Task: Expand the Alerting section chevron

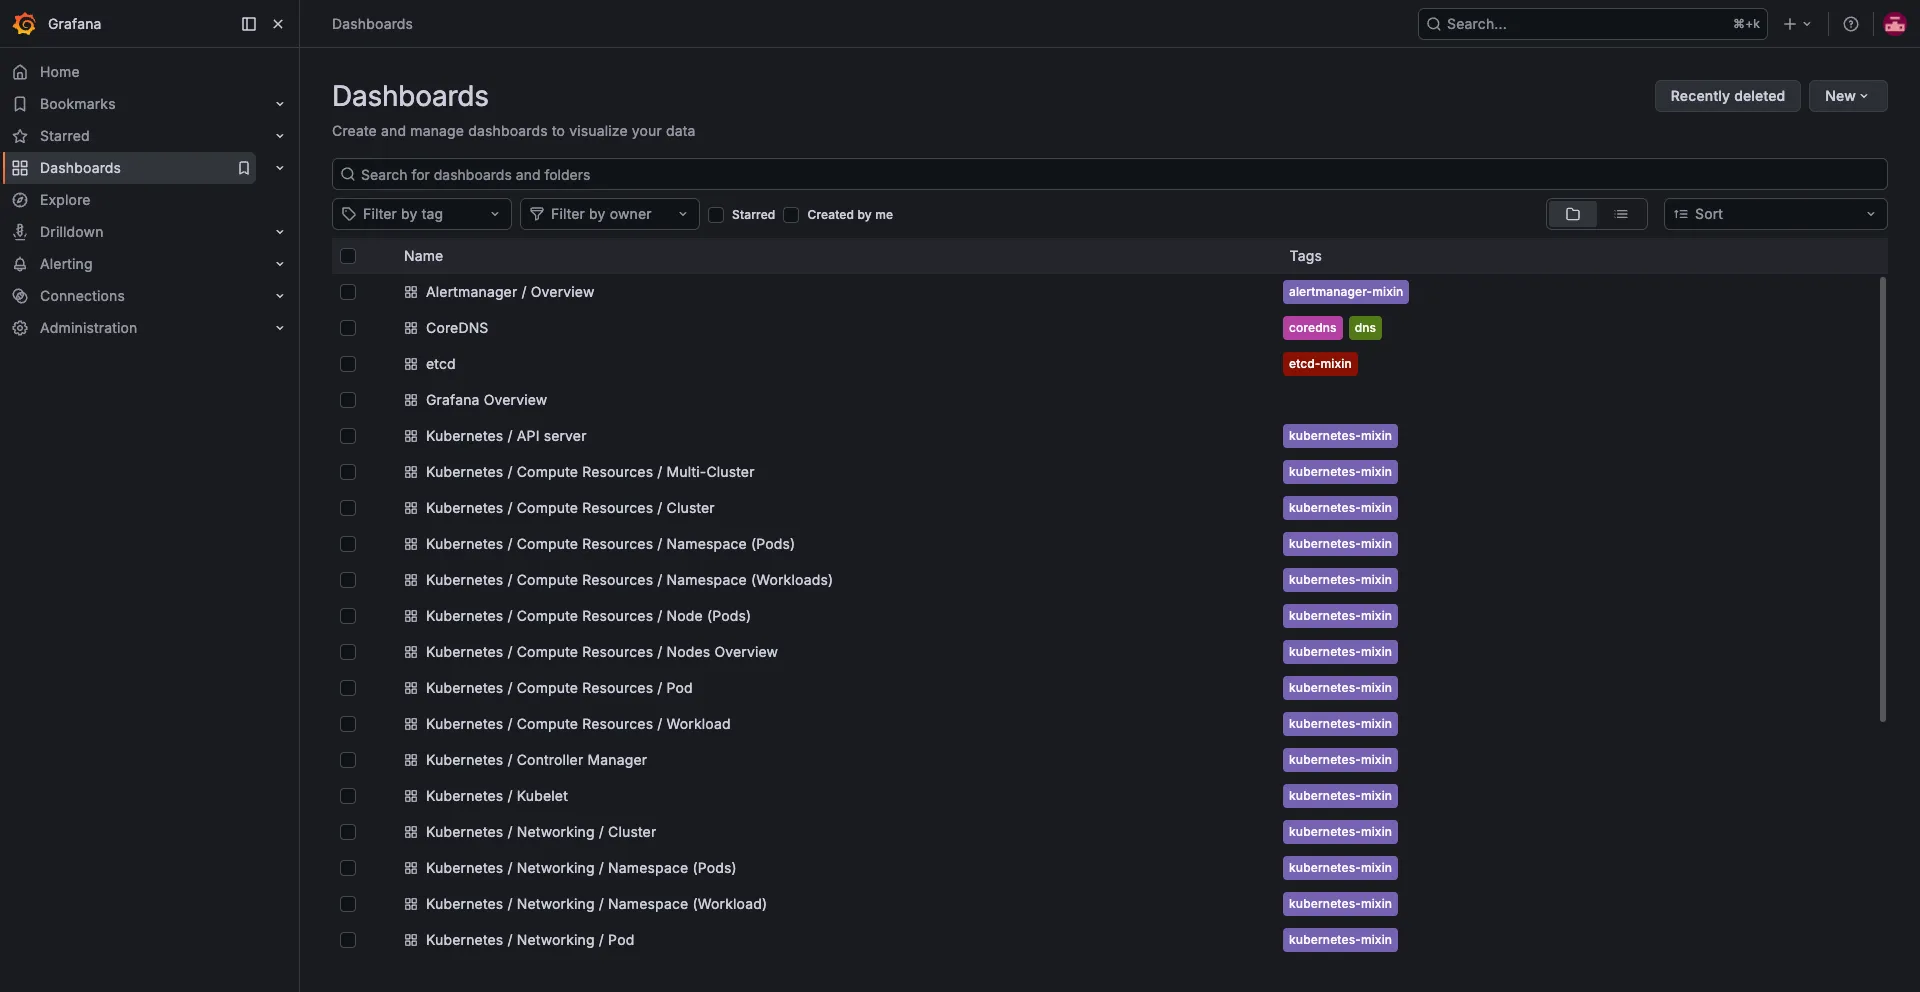Action: pyautogui.click(x=280, y=264)
